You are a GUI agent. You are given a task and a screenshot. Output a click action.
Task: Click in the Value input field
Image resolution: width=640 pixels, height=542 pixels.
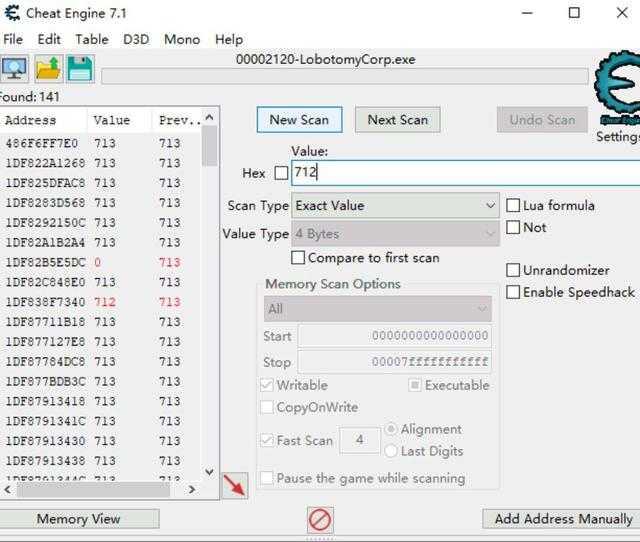coord(466,172)
